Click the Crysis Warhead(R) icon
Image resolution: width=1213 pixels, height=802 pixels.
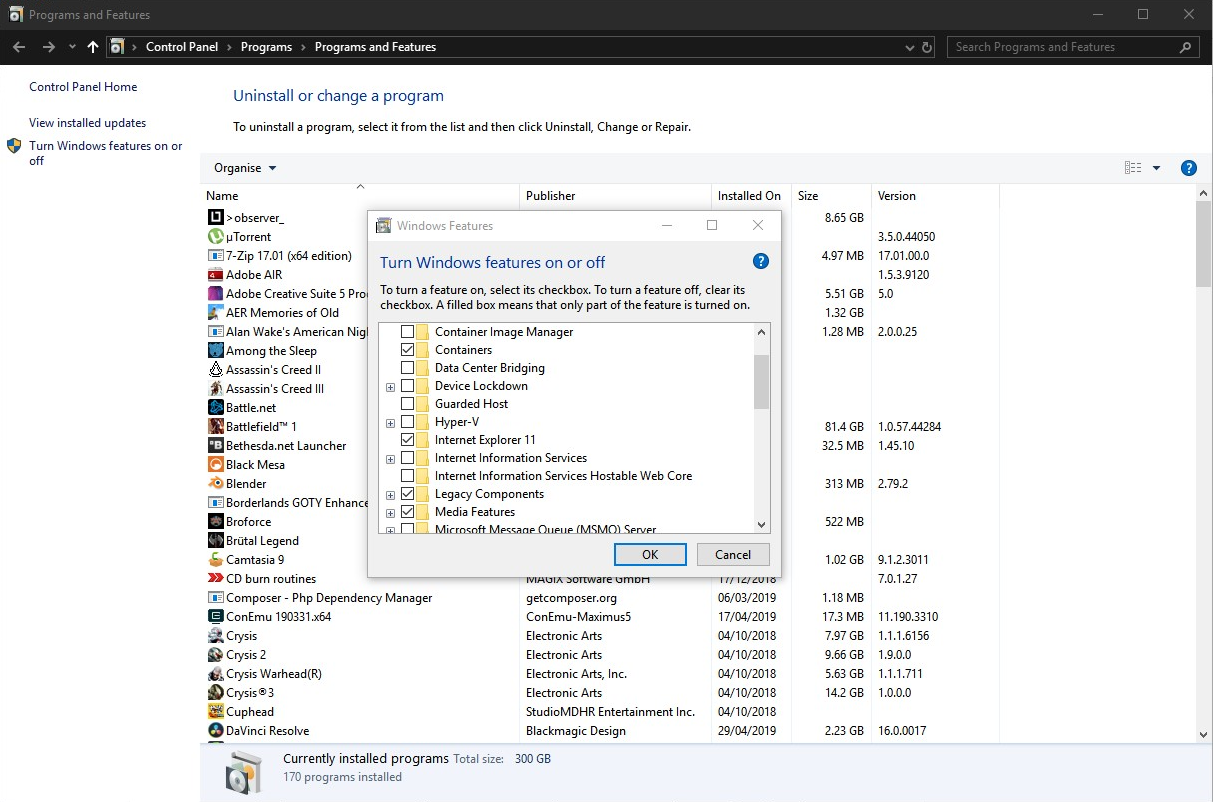click(x=215, y=673)
